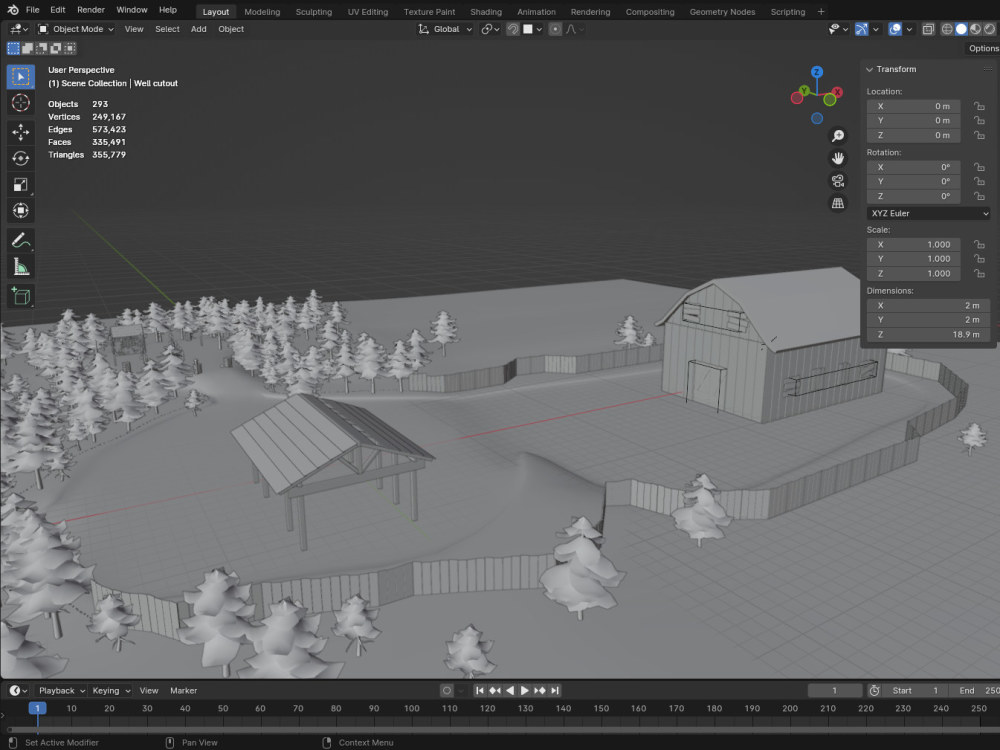The height and width of the screenshot is (750, 1000).
Task: Select the Move tool
Action: point(20,132)
